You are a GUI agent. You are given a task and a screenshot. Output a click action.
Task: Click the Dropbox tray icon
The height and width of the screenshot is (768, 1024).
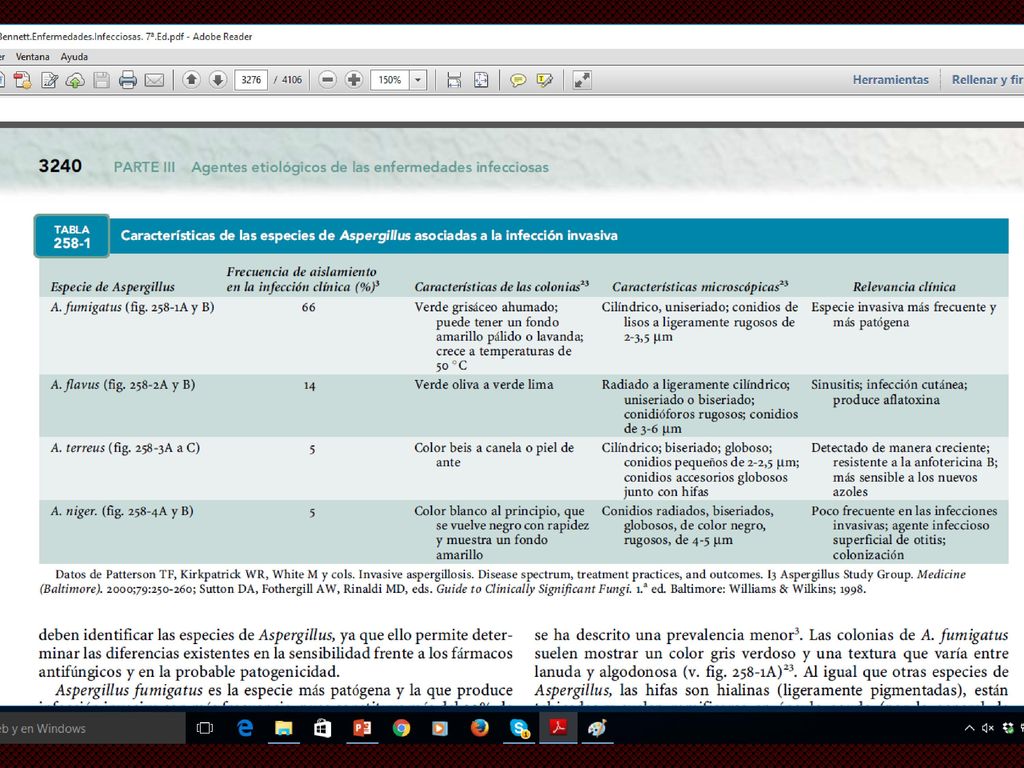(x=1008, y=728)
